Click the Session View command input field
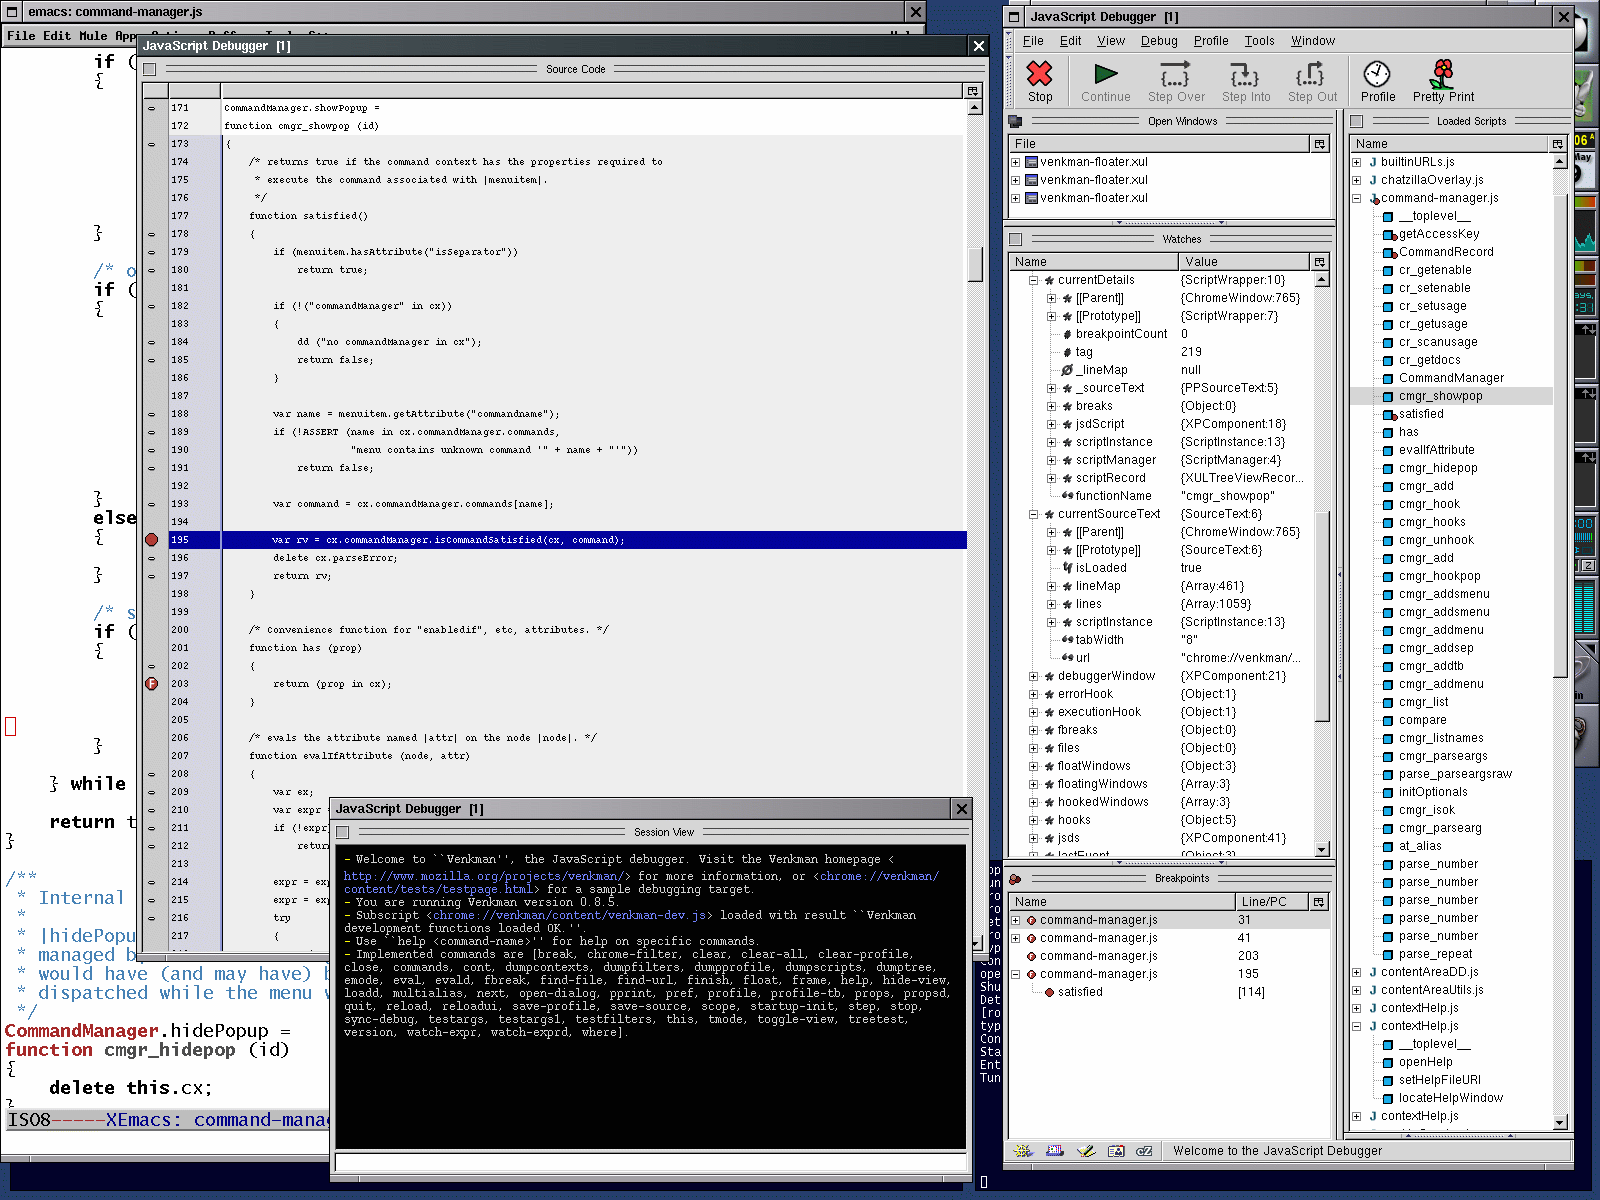Image resolution: width=1600 pixels, height=1200 pixels. point(650,1162)
